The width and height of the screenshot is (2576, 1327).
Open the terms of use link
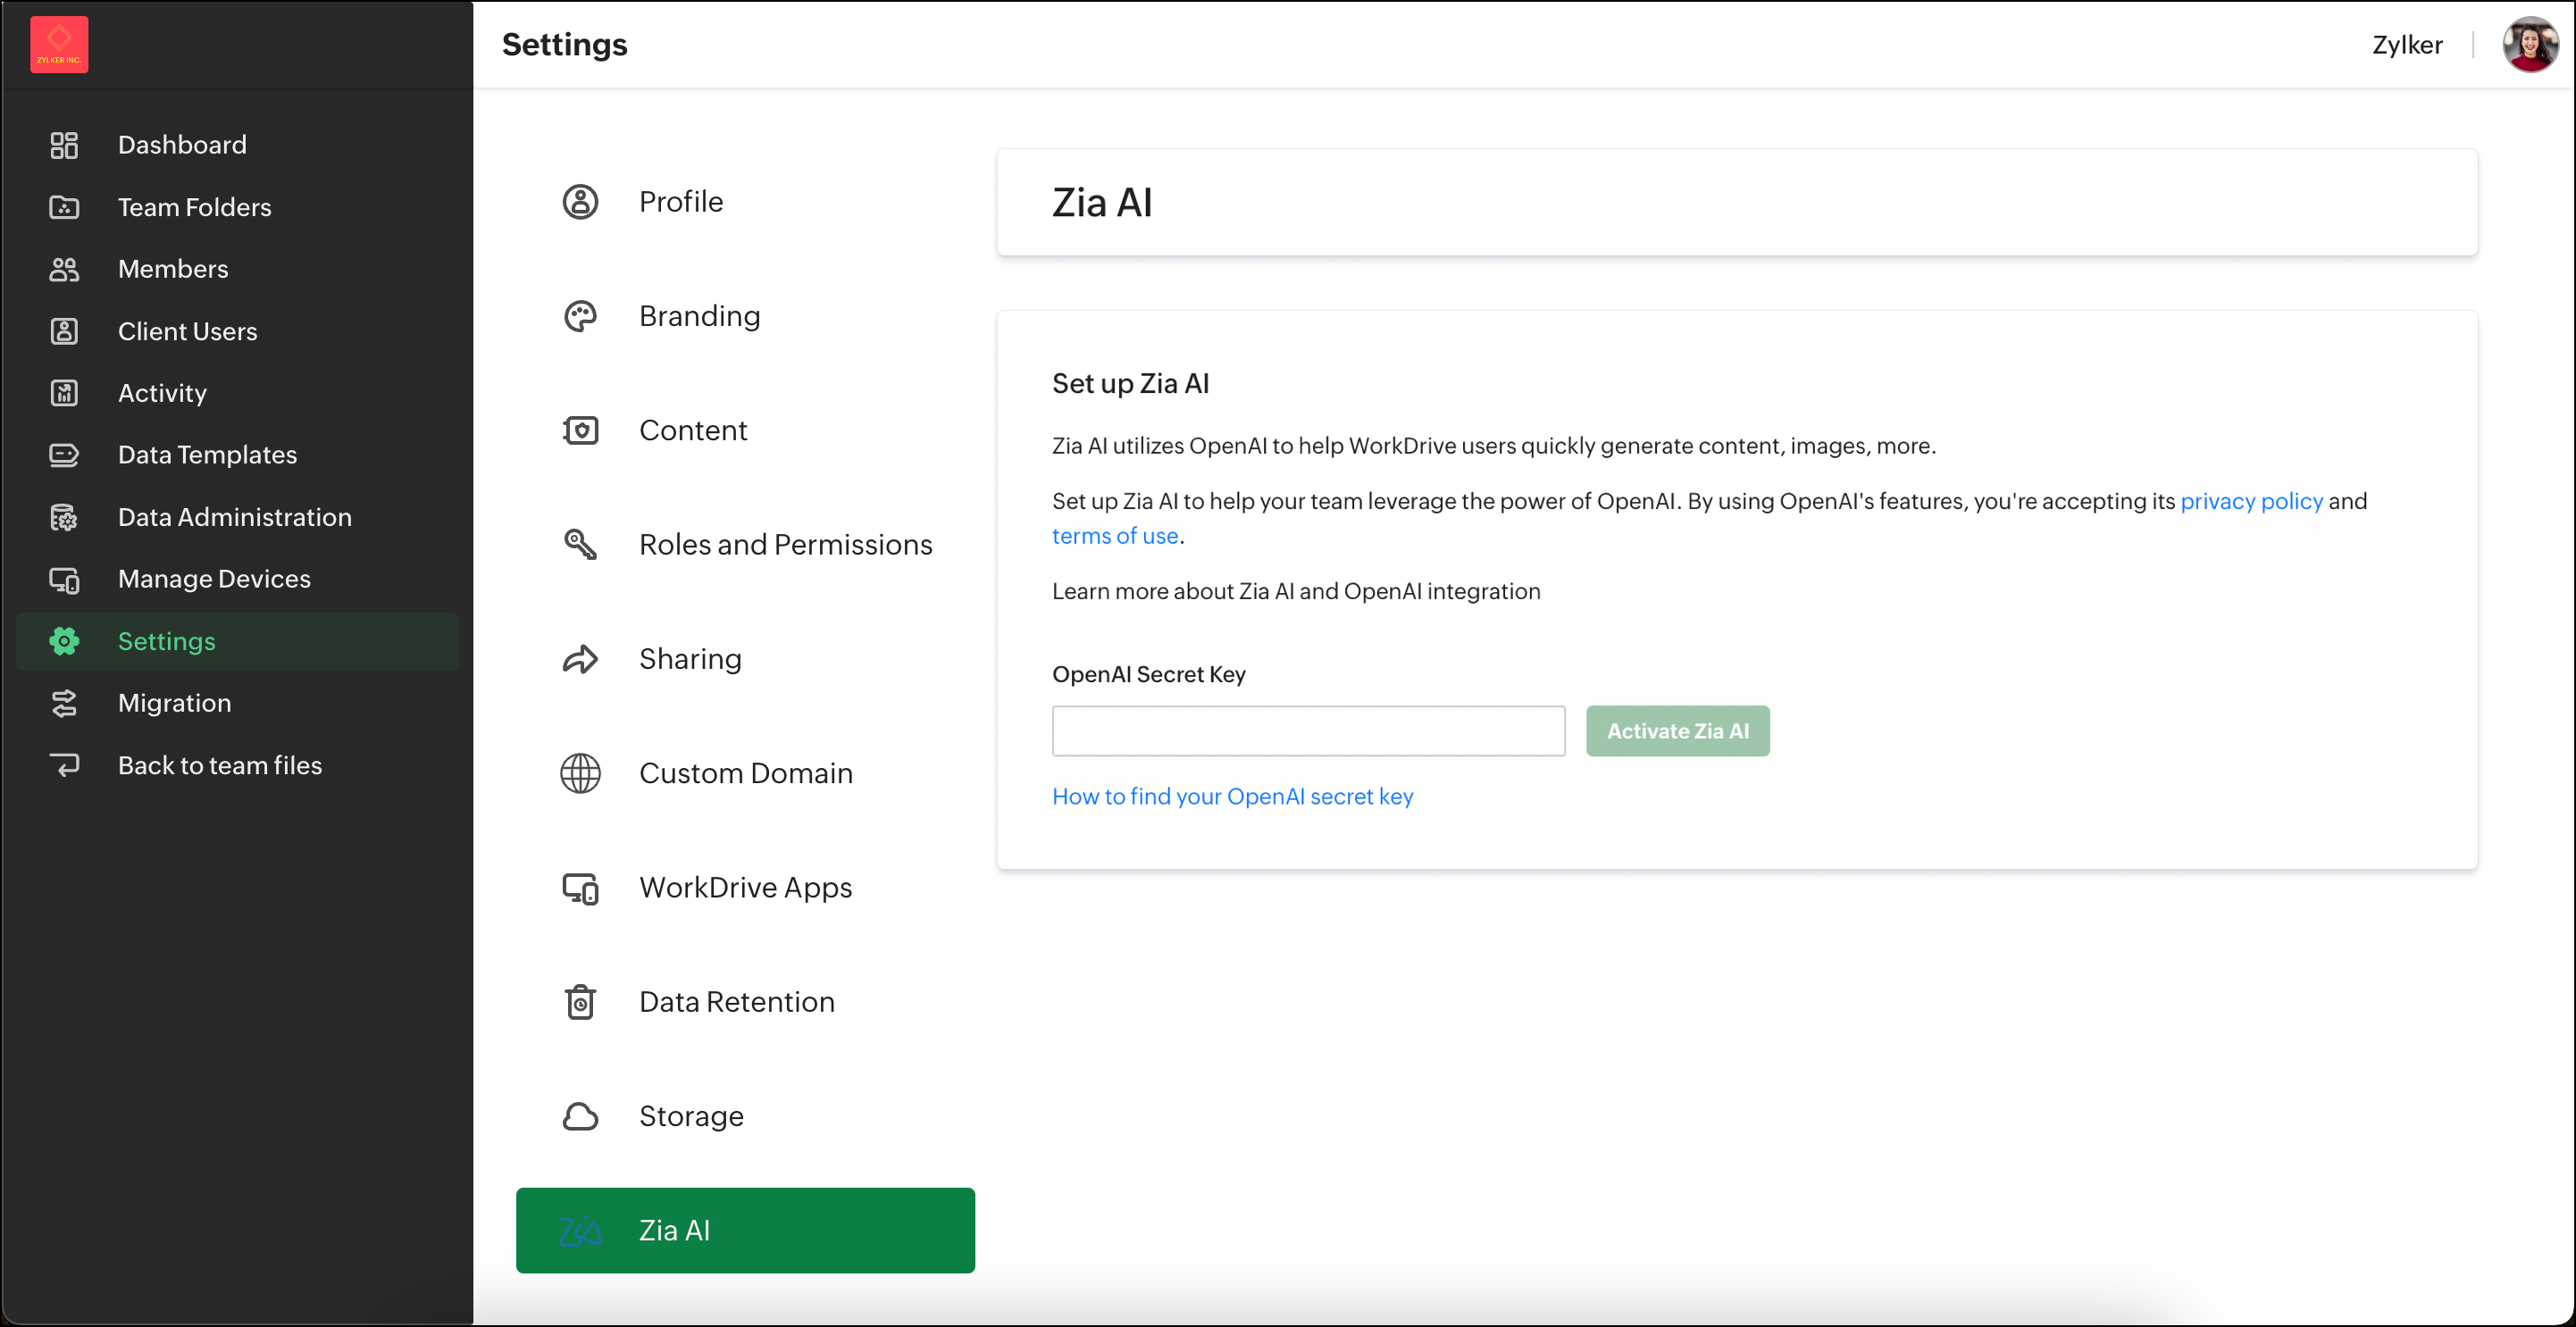click(1115, 536)
